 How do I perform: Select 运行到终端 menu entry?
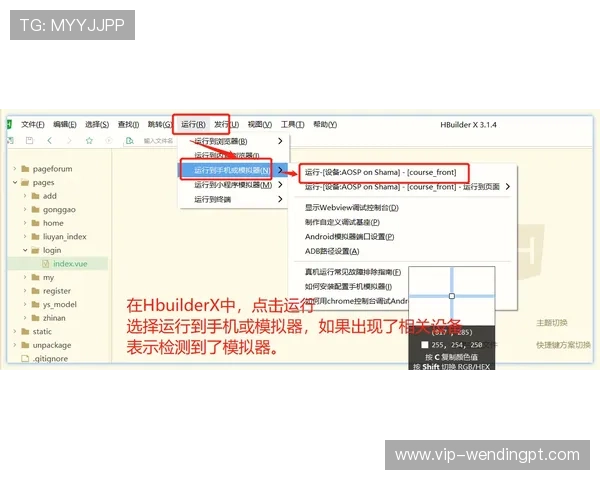tap(234, 199)
